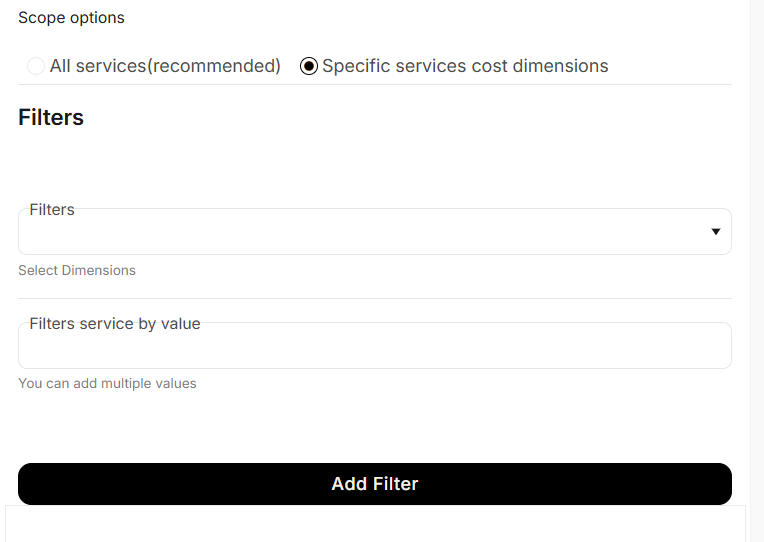The height and width of the screenshot is (542, 764).
Task: Click the Filters service by value label
Action: 115,324
